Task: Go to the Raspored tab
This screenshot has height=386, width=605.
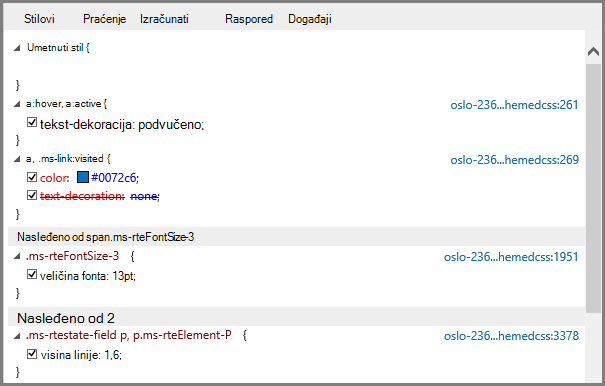Action: pyautogui.click(x=249, y=19)
